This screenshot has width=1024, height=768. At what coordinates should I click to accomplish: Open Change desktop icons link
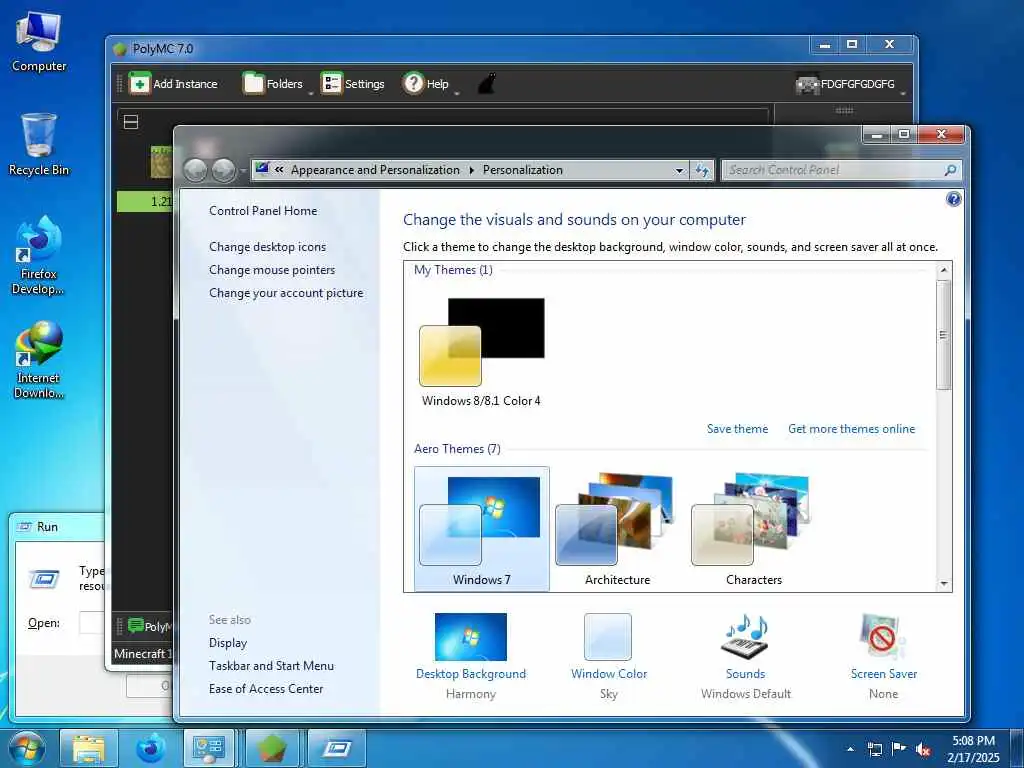(x=267, y=247)
